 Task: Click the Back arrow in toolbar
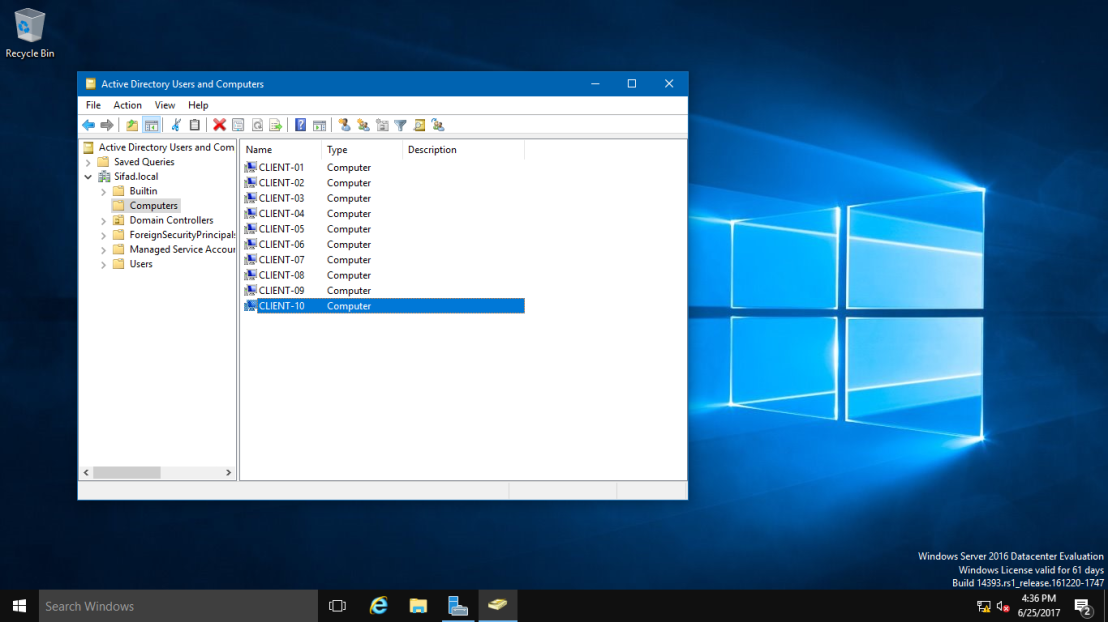coord(88,125)
